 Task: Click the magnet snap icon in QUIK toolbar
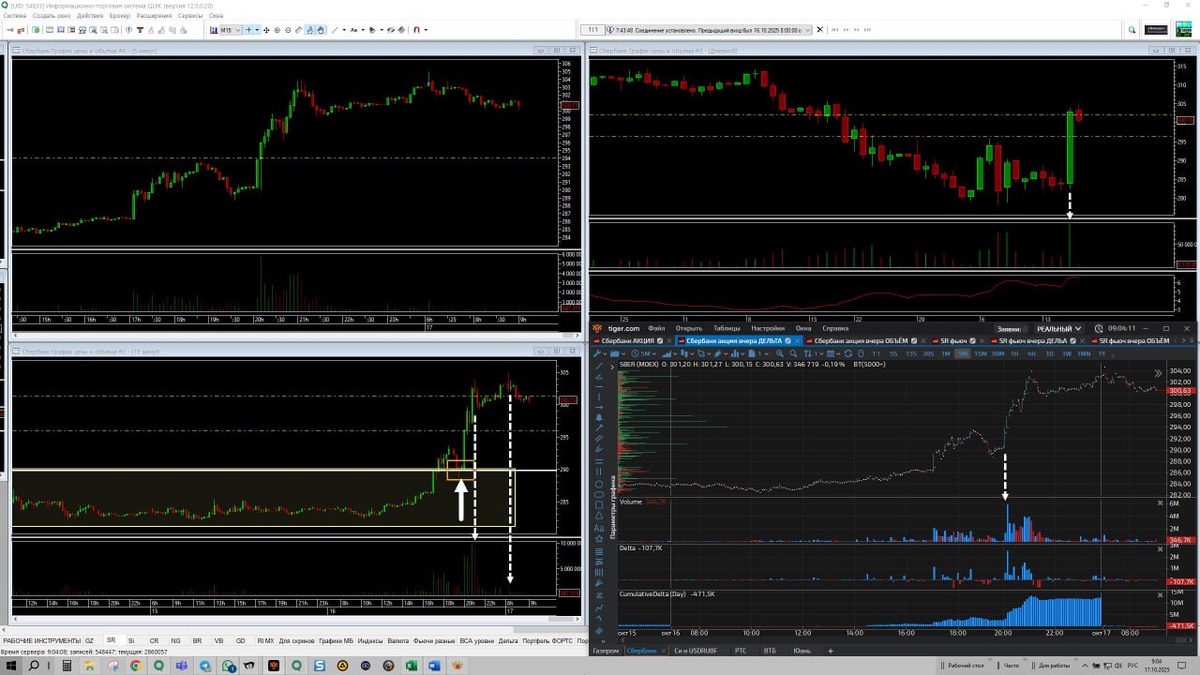417,30
